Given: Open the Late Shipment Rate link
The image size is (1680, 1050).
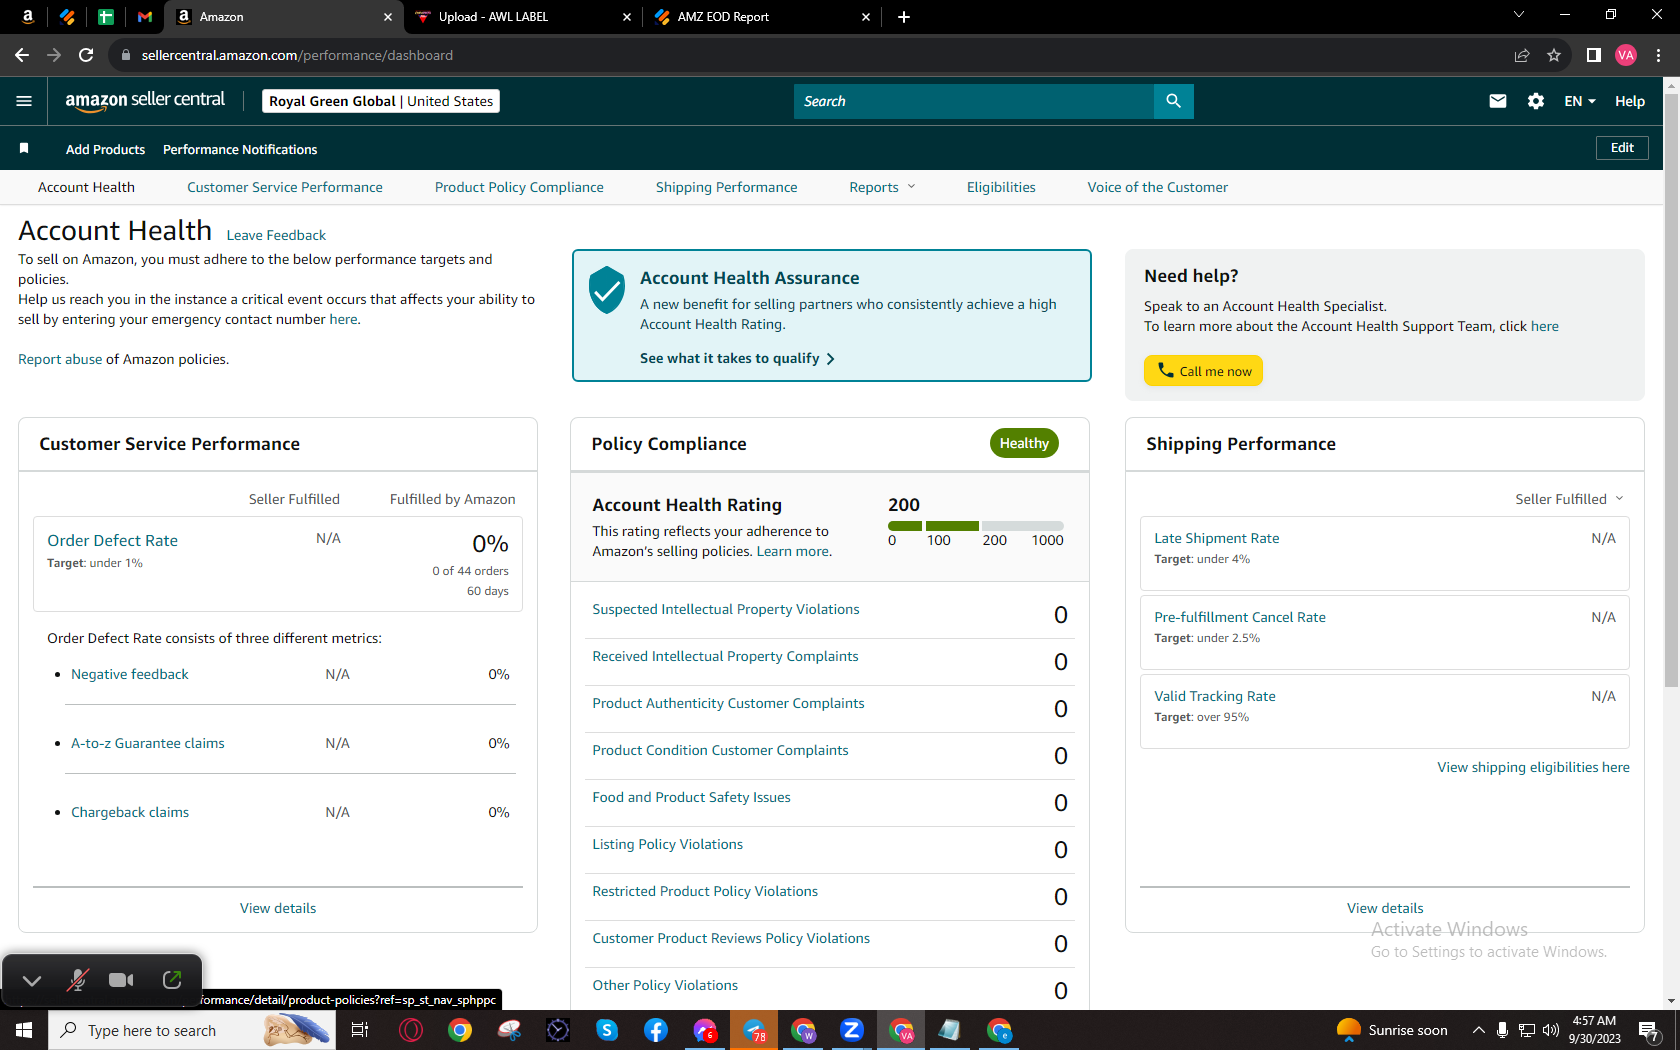Looking at the screenshot, I should click(x=1217, y=538).
